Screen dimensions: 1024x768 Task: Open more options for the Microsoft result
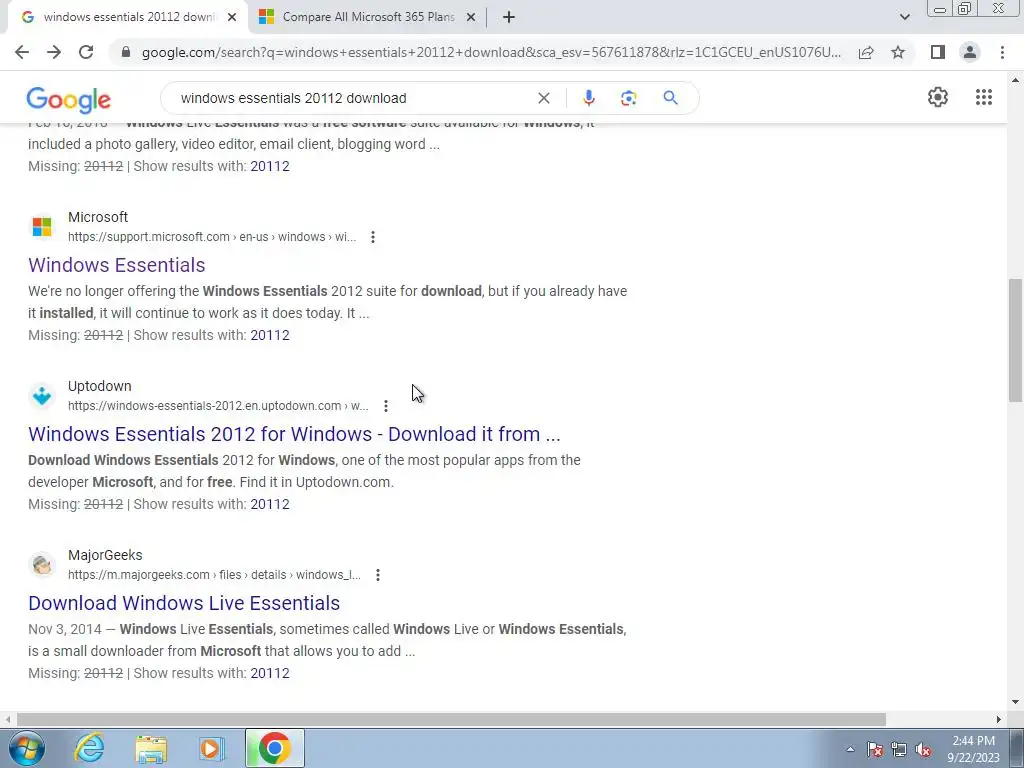point(373,237)
